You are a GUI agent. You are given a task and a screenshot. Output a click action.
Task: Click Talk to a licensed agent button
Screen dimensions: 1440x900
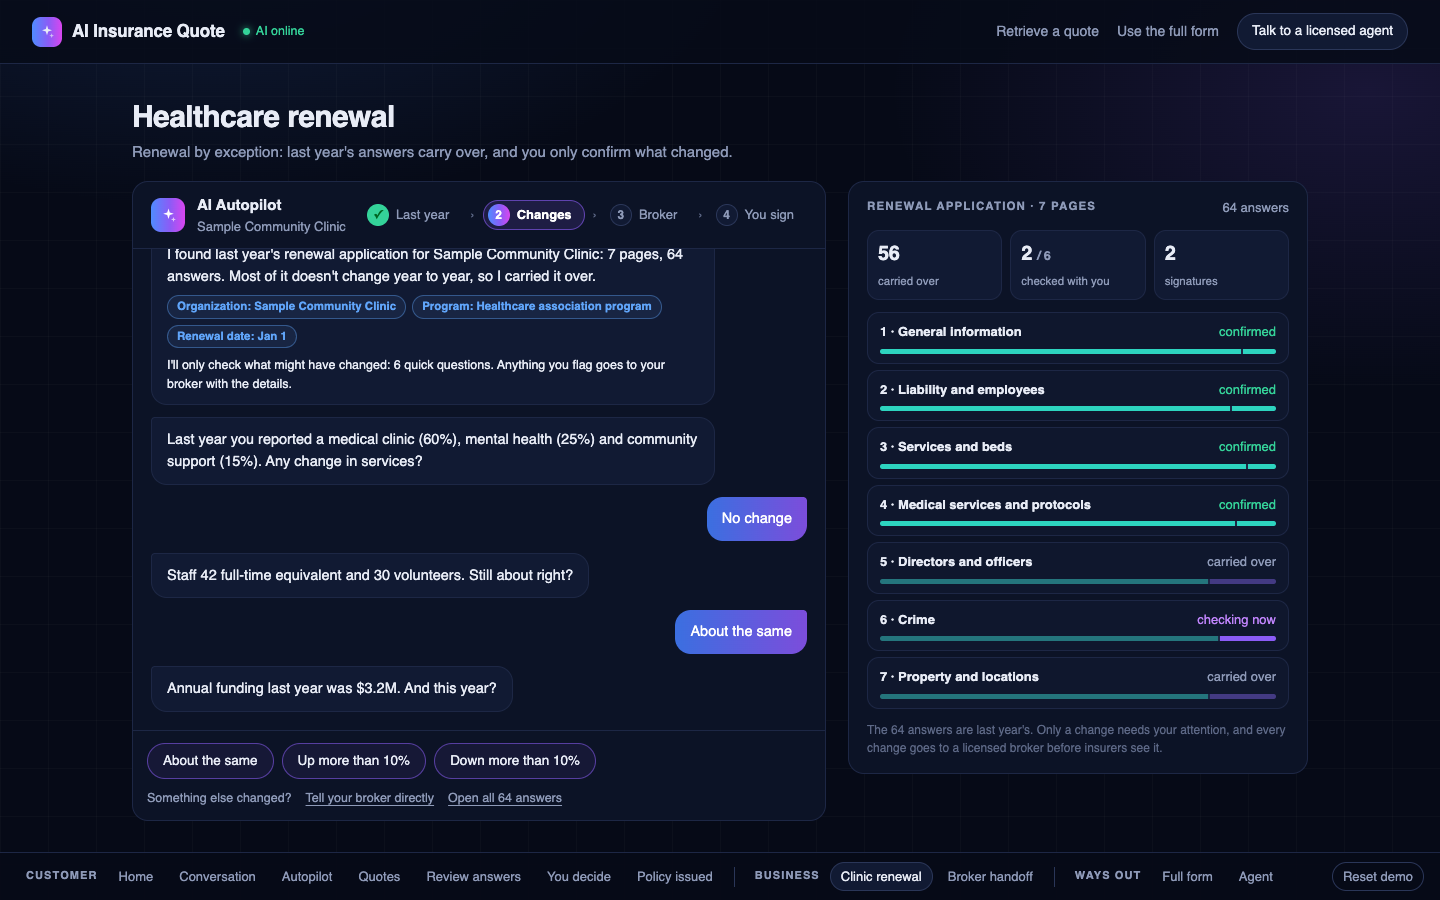point(1322,31)
